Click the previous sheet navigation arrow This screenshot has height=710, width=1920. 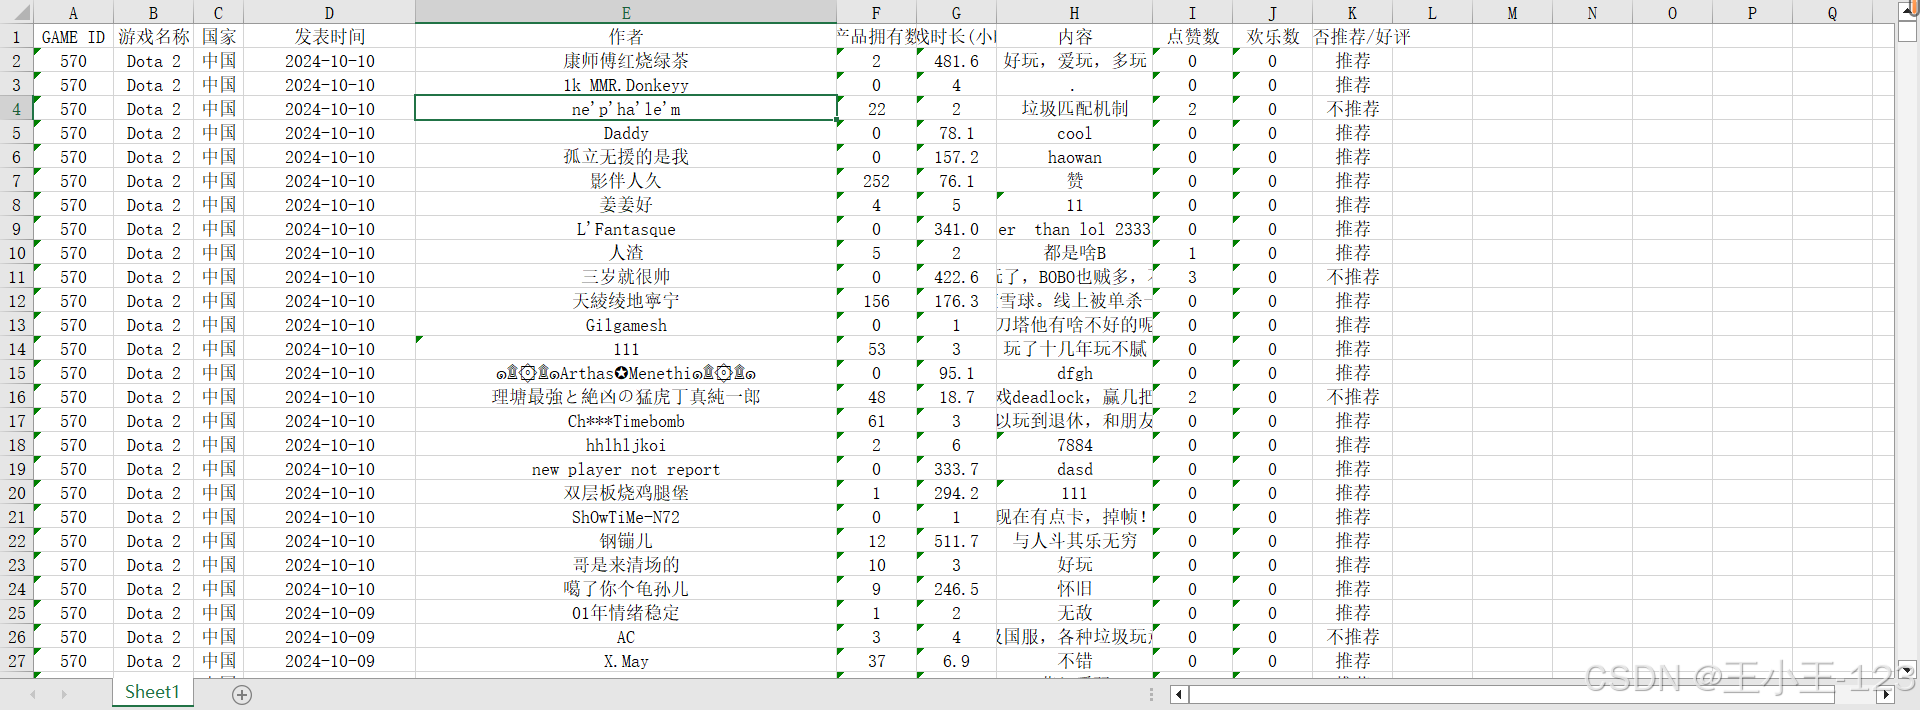click(33, 694)
